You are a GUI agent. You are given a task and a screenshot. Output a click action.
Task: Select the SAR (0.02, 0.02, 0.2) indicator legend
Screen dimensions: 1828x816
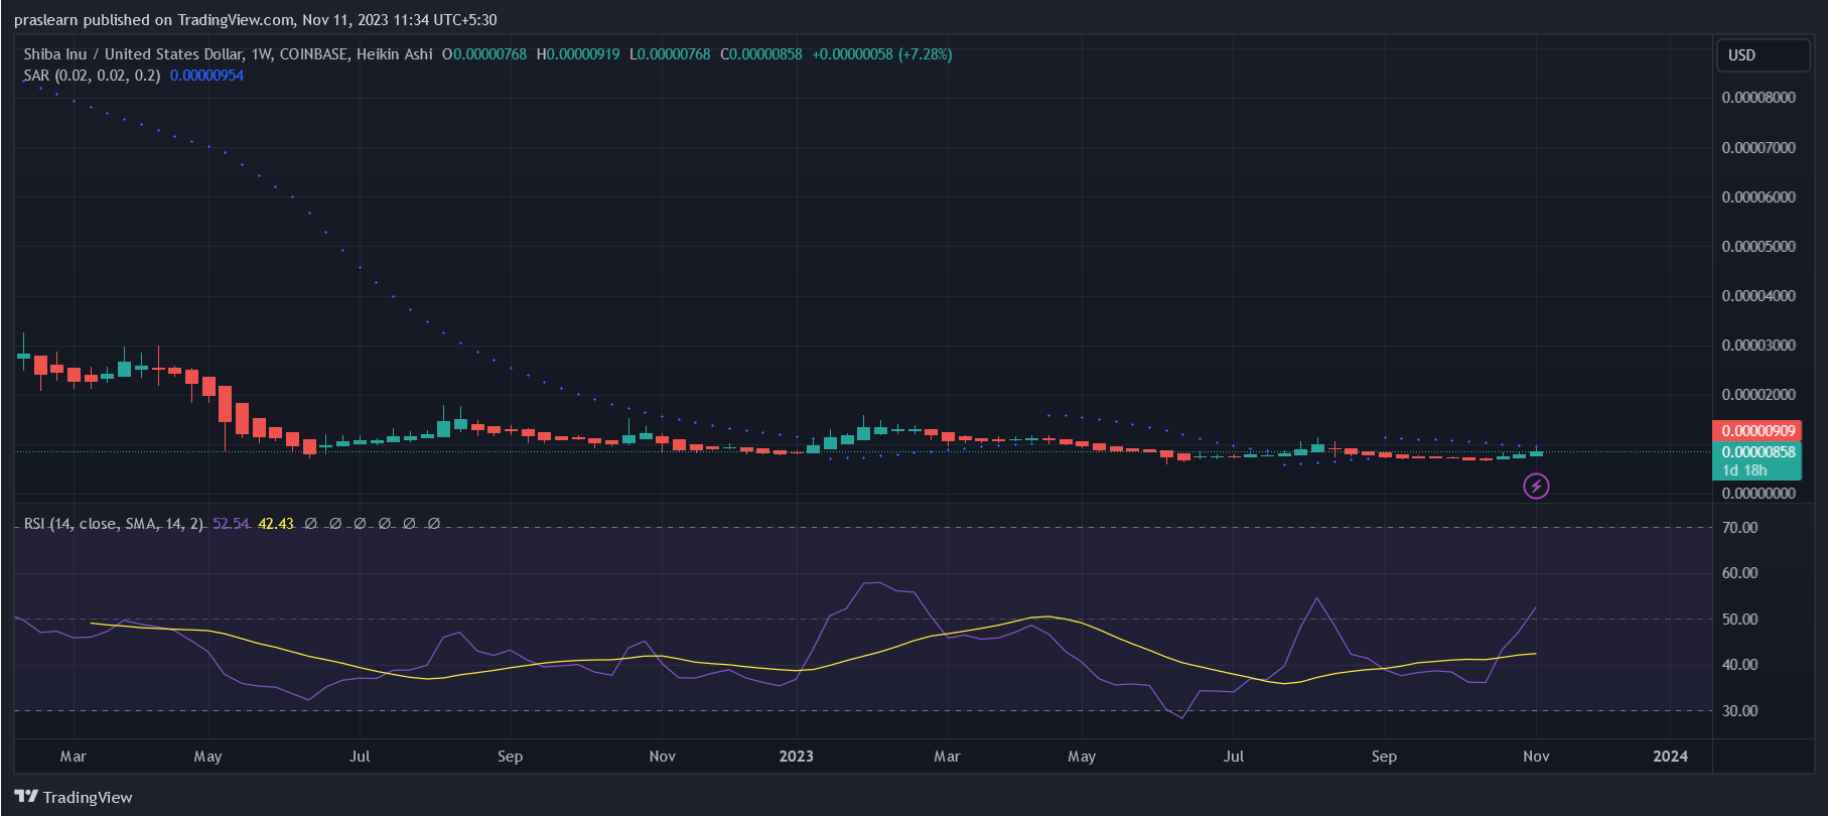91,75
